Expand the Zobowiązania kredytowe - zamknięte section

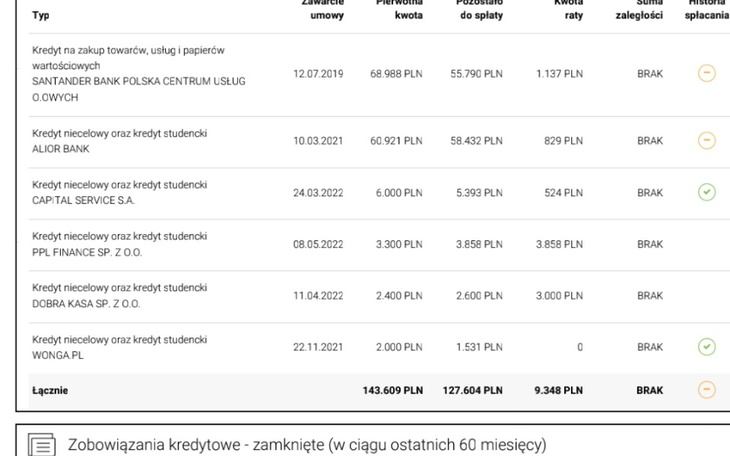(x=307, y=444)
